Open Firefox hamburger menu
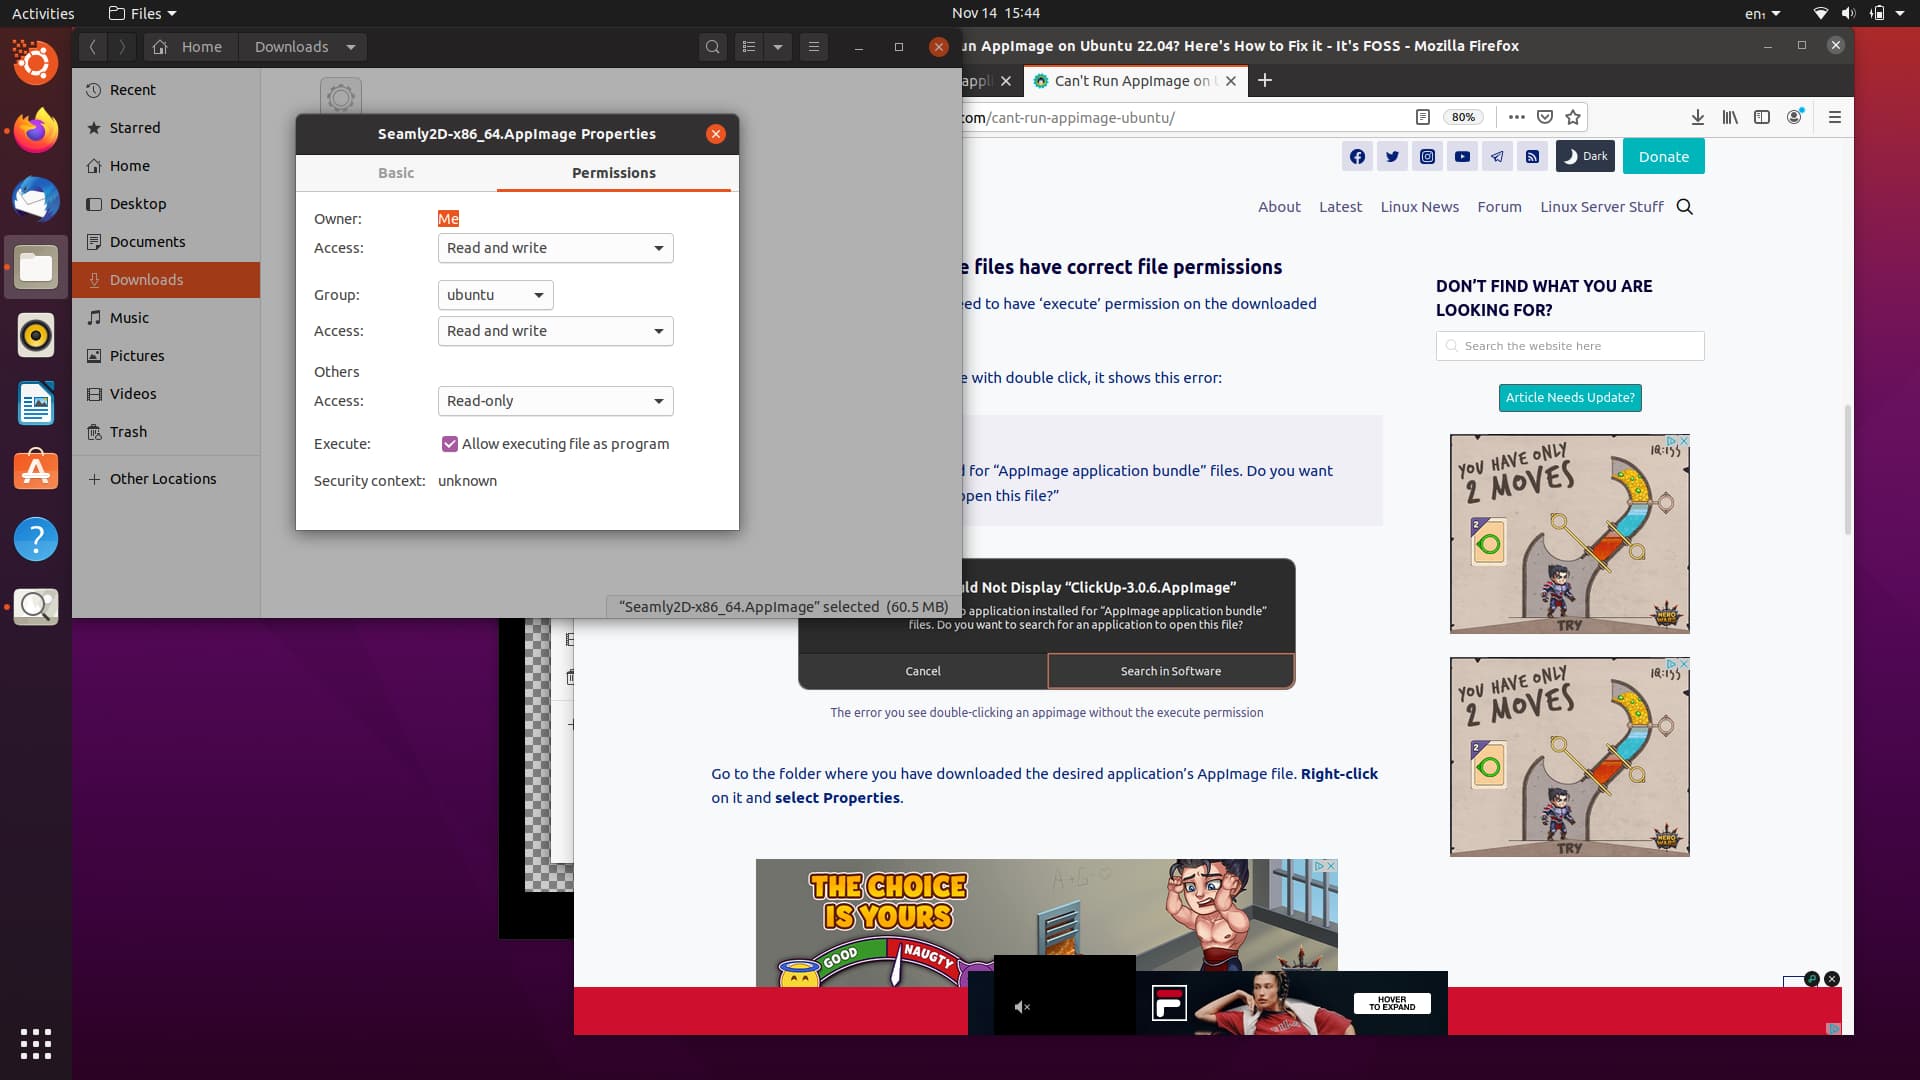This screenshot has height=1080, width=1920. pos(1834,117)
